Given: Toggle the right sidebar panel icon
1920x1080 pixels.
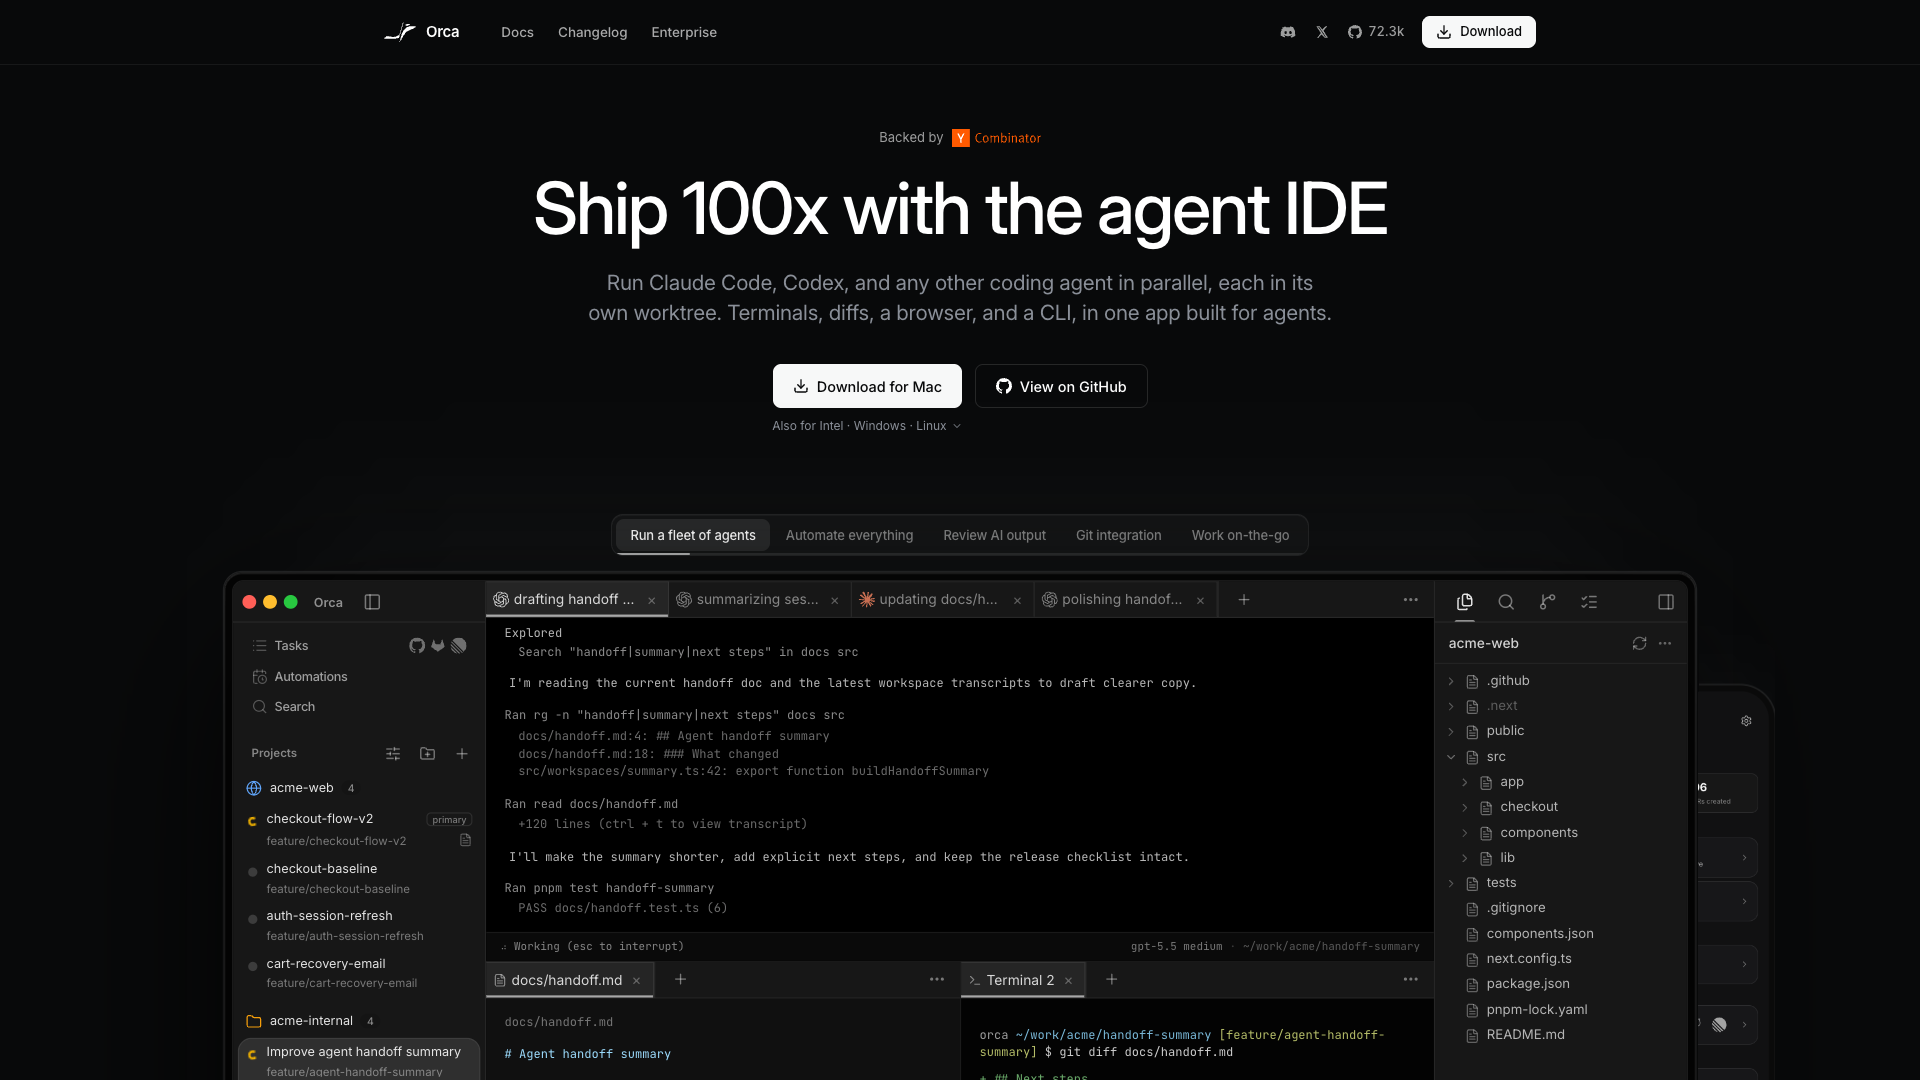Looking at the screenshot, I should point(1666,602).
